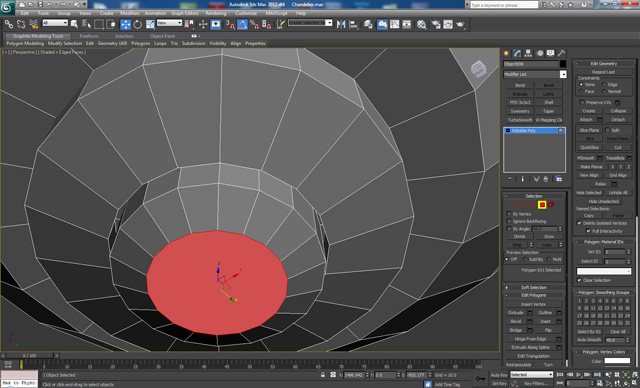This screenshot has height=388, width=640.
Task: Set constraints to Edge radio button
Action: (x=604, y=84)
